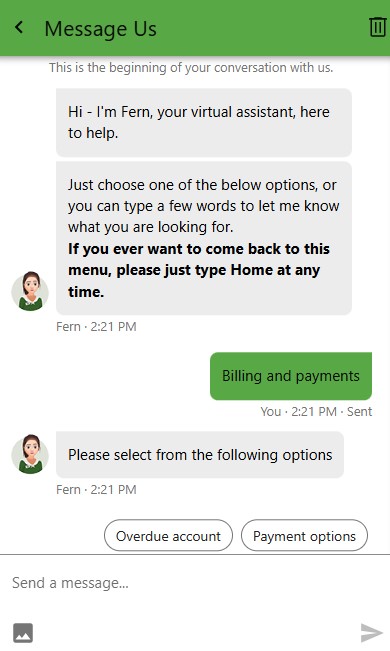
Task: Open the image attachment picker icon
Action: click(x=23, y=633)
